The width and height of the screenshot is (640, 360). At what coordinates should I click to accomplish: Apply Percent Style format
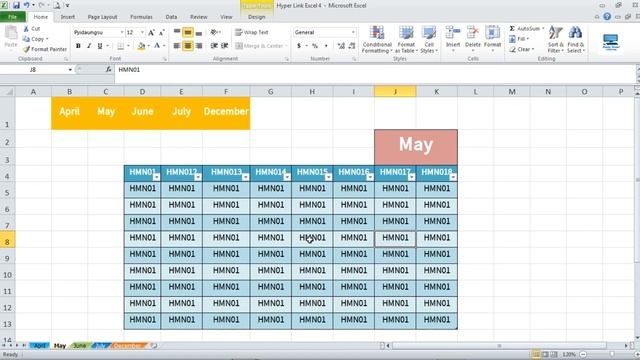(x=315, y=46)
